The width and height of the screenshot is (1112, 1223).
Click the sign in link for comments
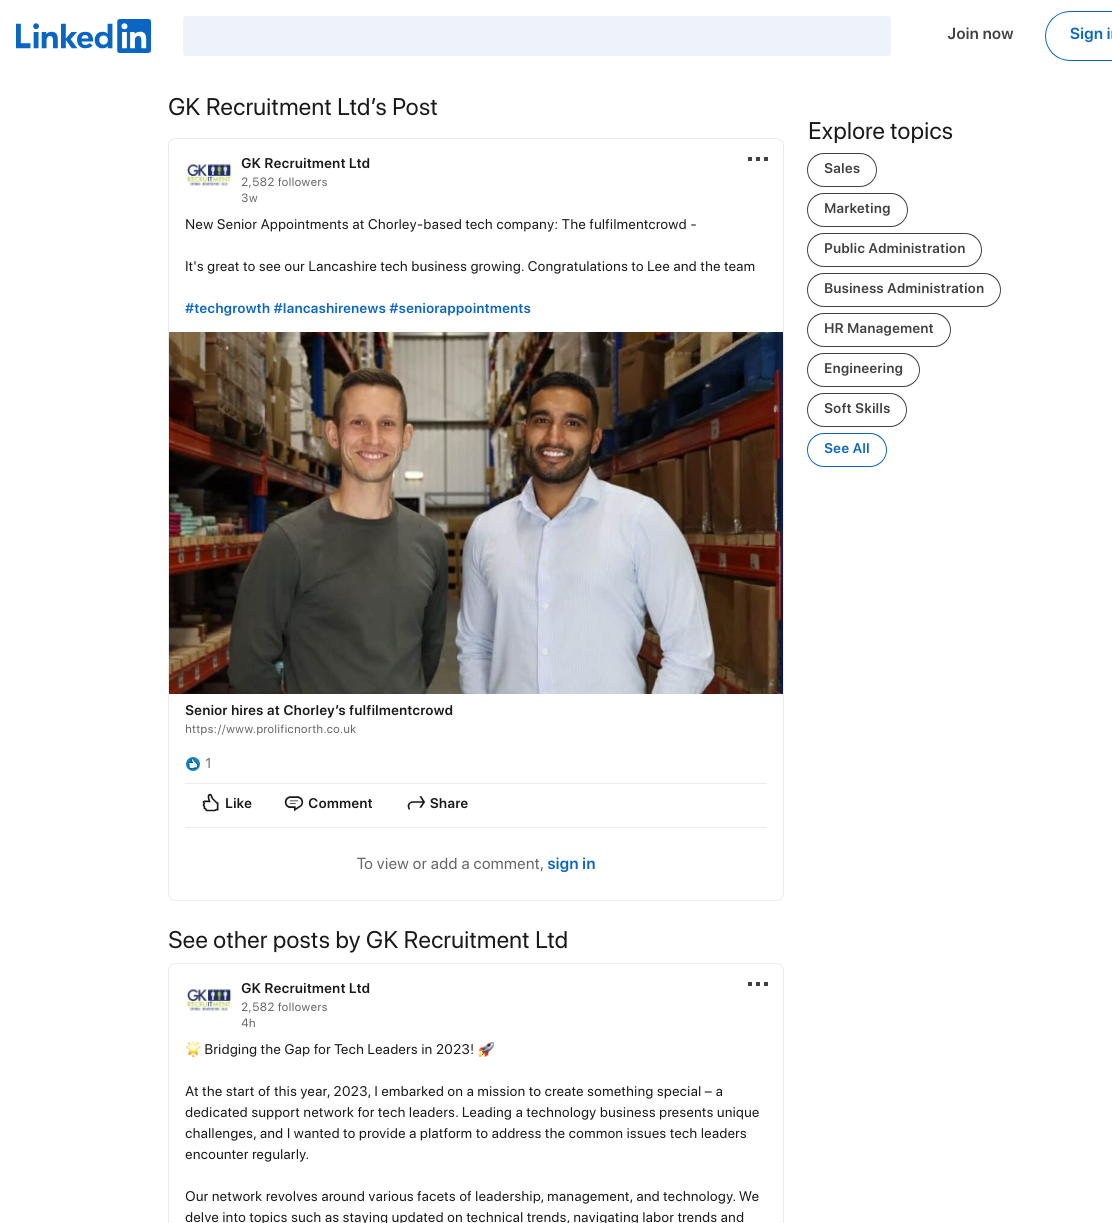[571, 864]
